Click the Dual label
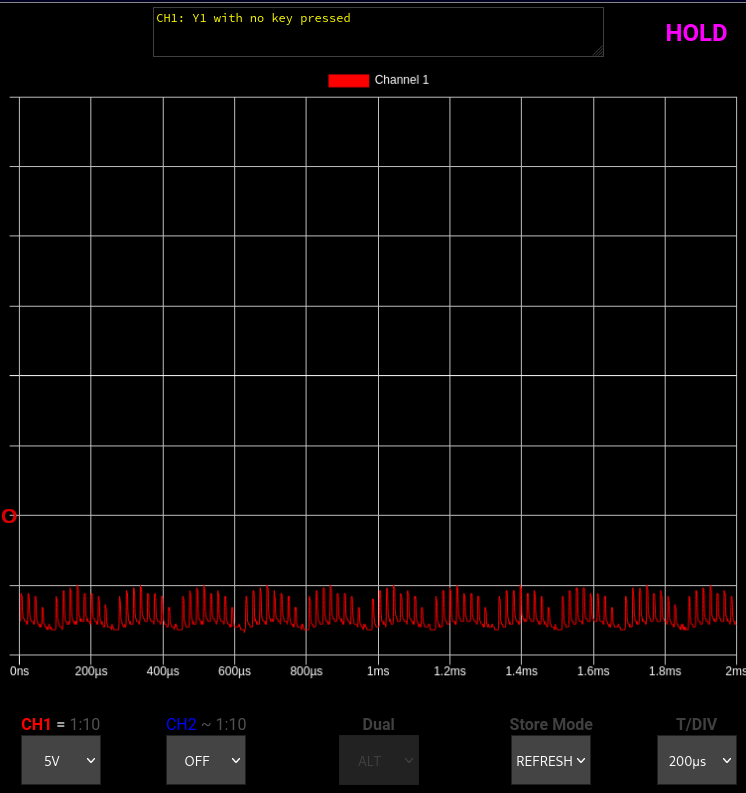746x793 pixels. click(378, 724)
